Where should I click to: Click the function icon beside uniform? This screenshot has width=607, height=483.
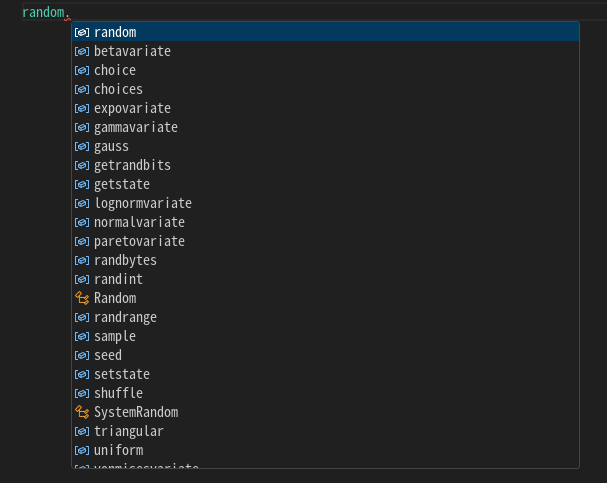click(82, 450)
